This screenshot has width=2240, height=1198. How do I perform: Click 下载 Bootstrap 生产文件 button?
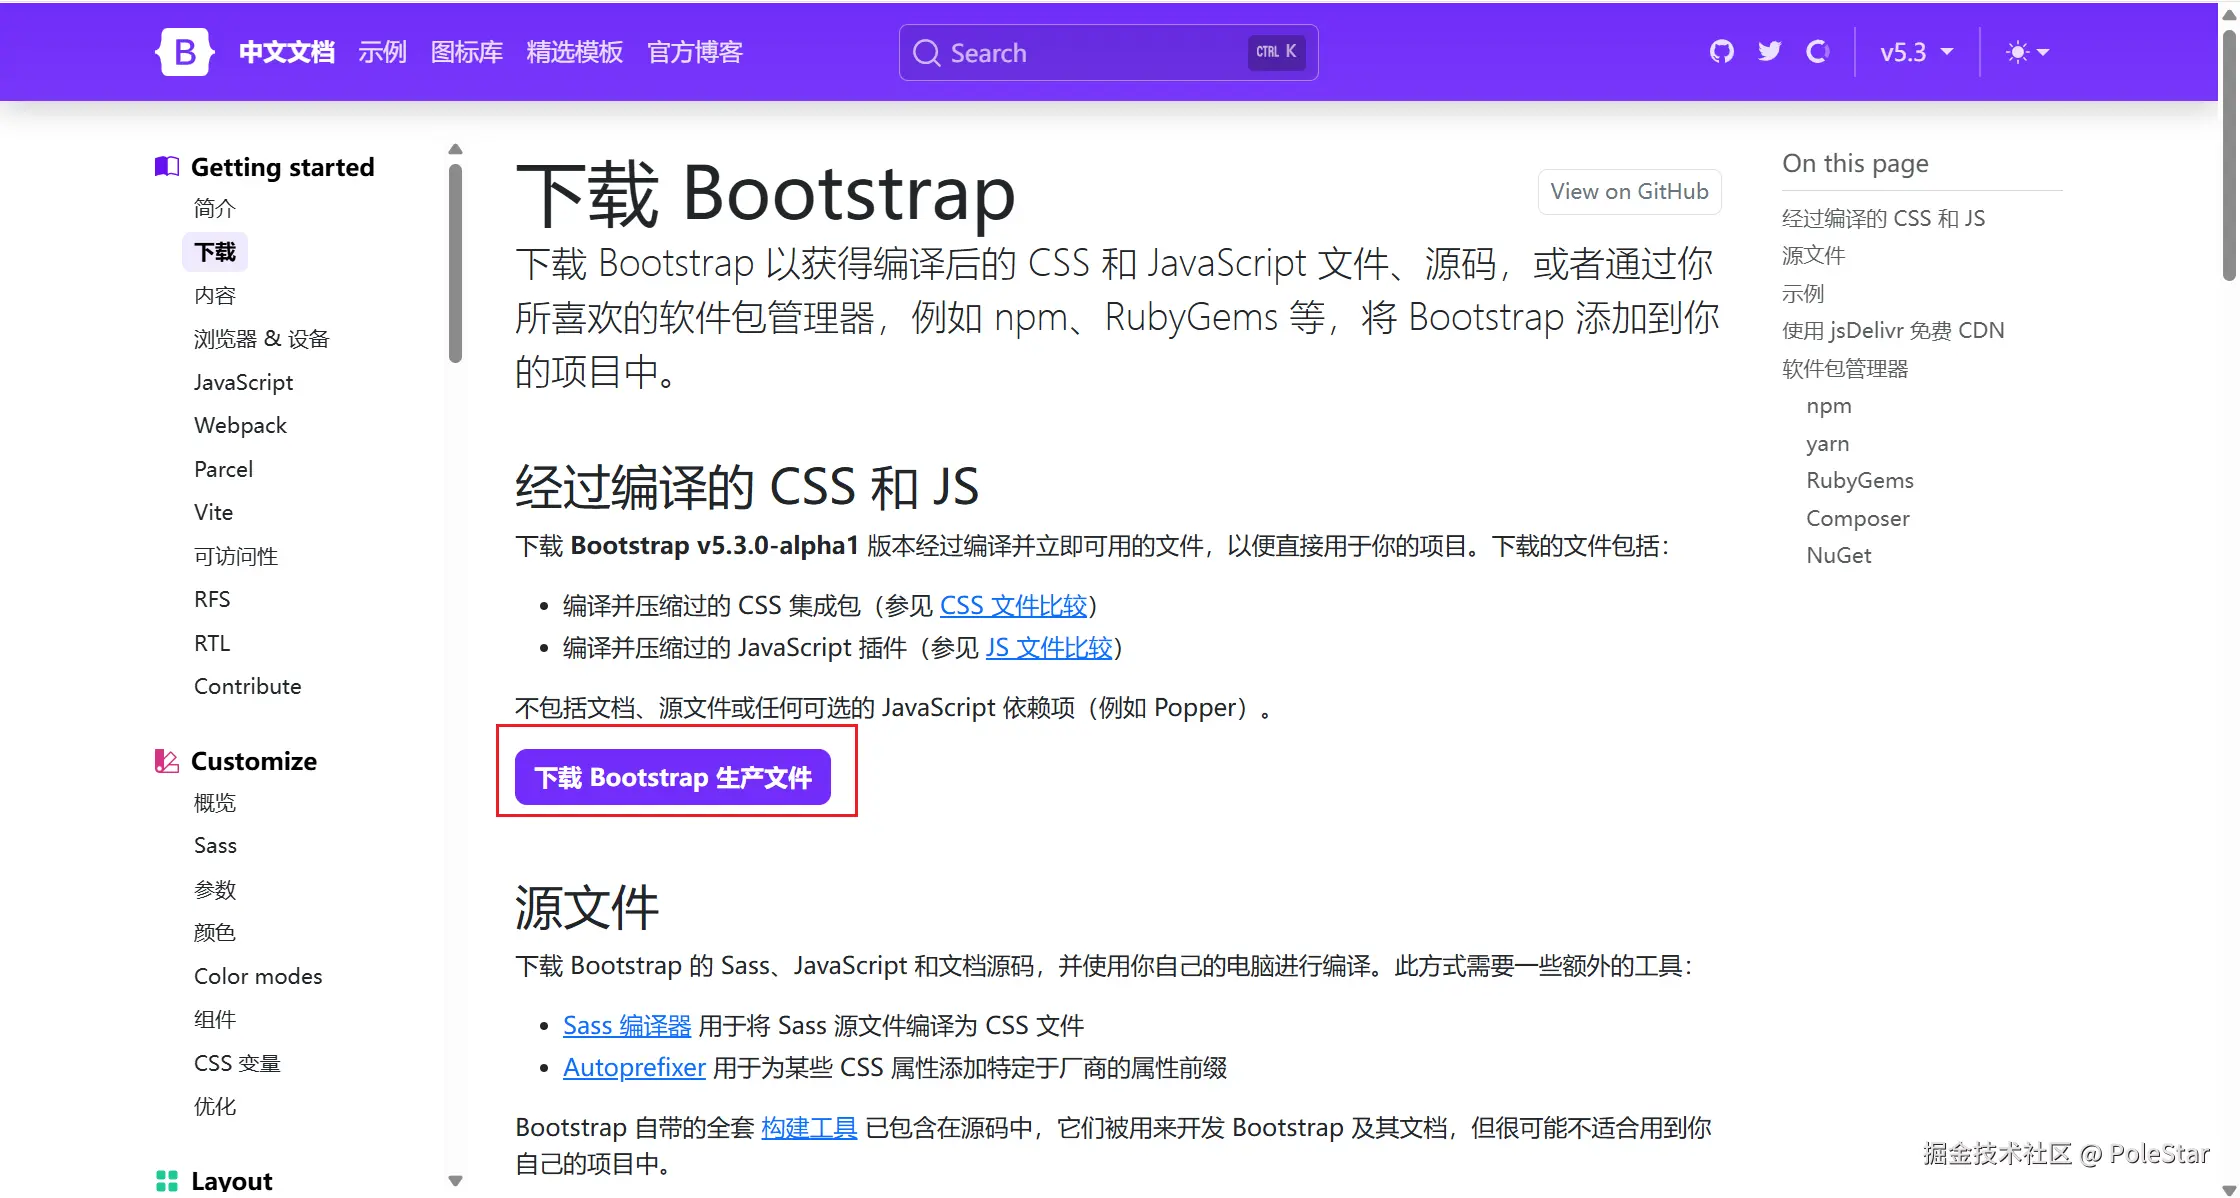(x=673, y=777)
